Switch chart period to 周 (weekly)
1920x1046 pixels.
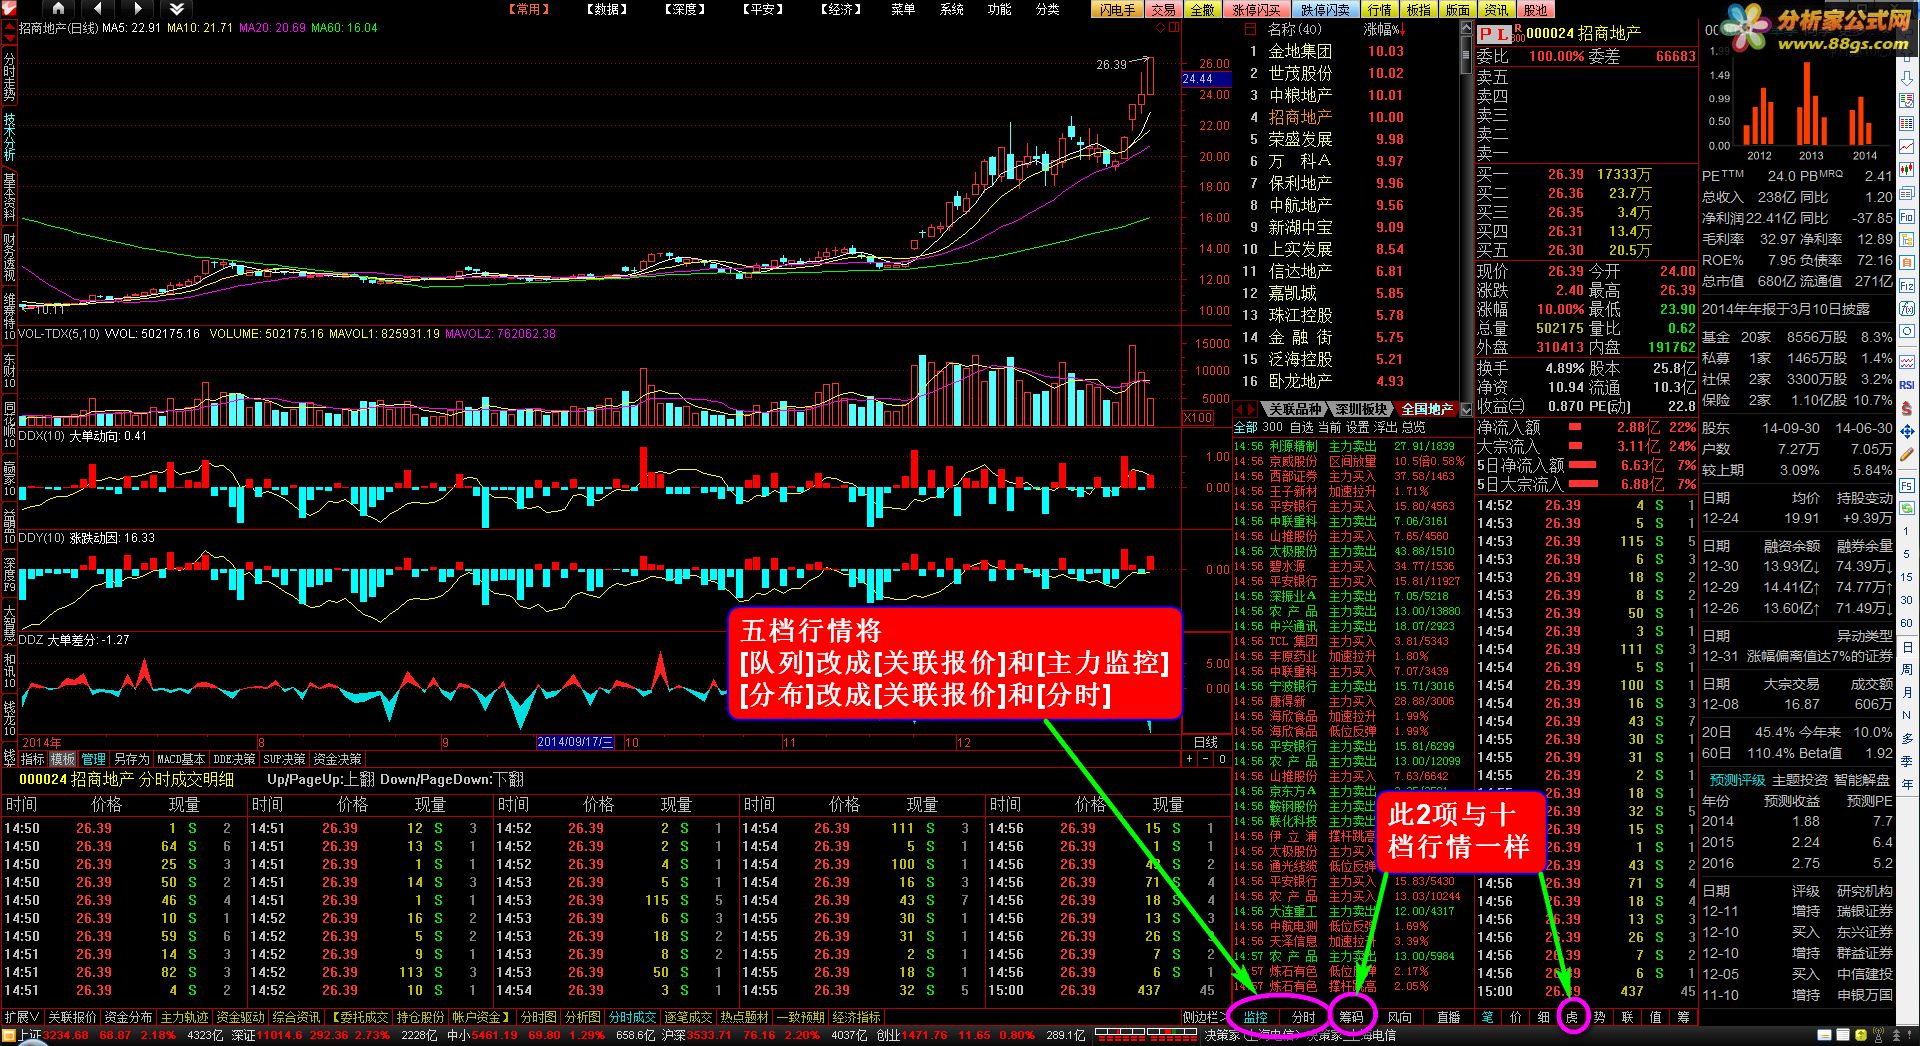tap(1907, 670)
